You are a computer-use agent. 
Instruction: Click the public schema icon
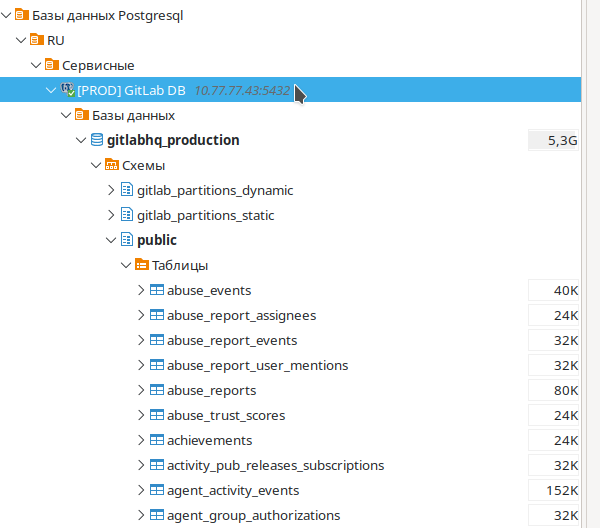coord(127,240)
